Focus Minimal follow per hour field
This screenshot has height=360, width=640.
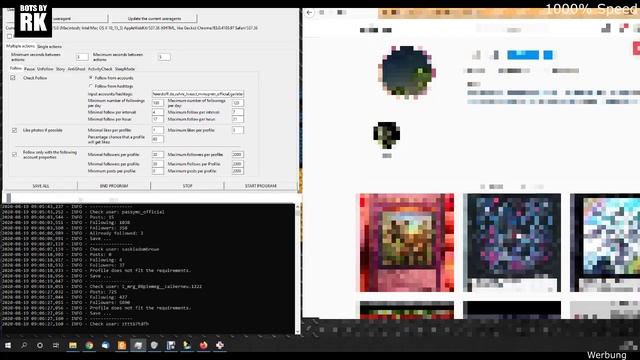click(158, 119)
